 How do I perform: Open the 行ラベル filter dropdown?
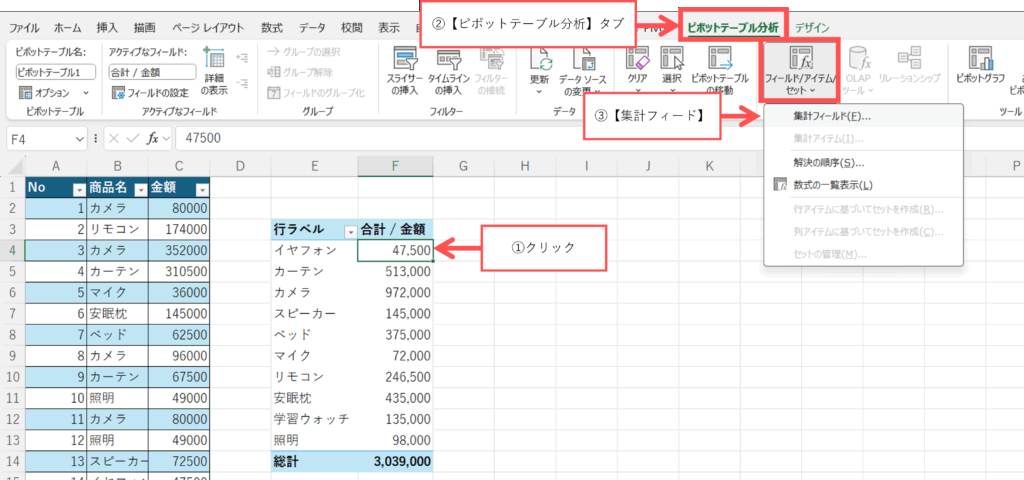[x=350, y=230]
